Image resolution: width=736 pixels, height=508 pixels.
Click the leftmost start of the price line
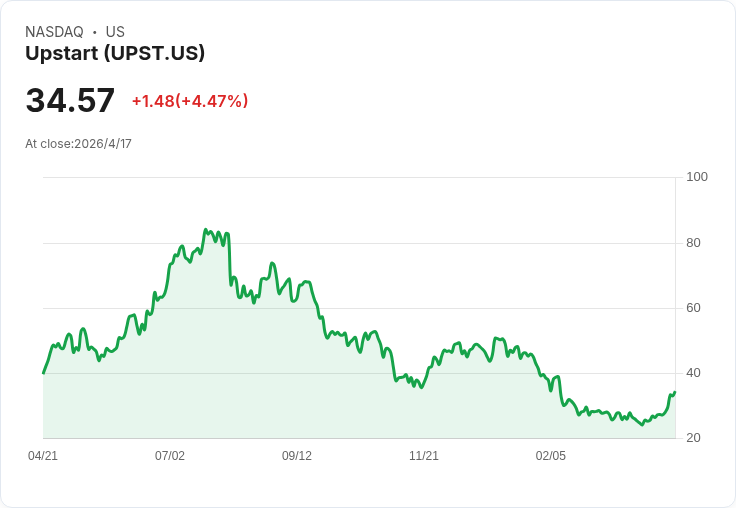click(x=43, y=373)
